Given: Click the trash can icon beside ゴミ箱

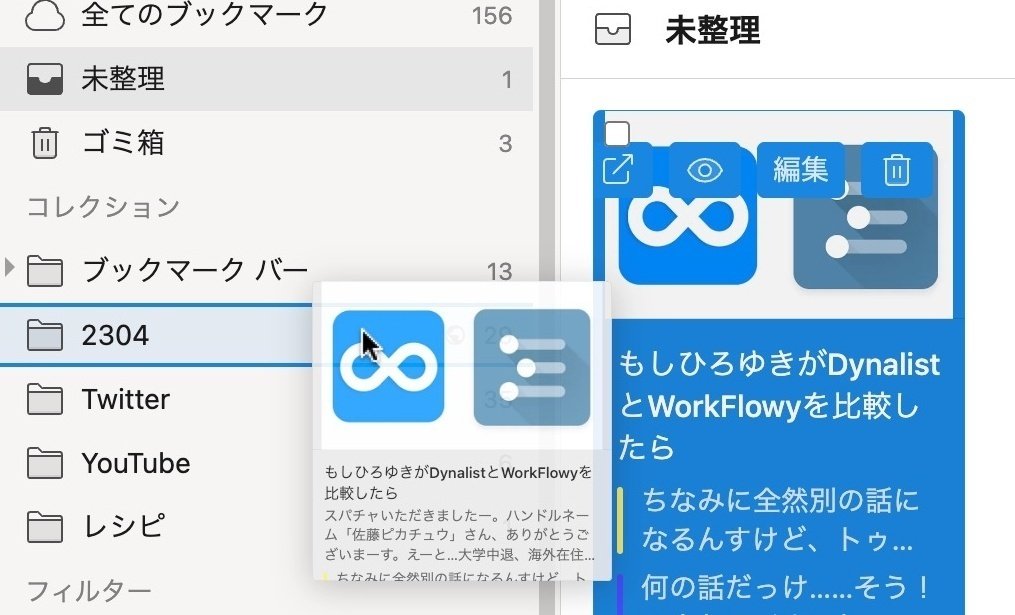Looking at the screenshot, I should 45,142.
